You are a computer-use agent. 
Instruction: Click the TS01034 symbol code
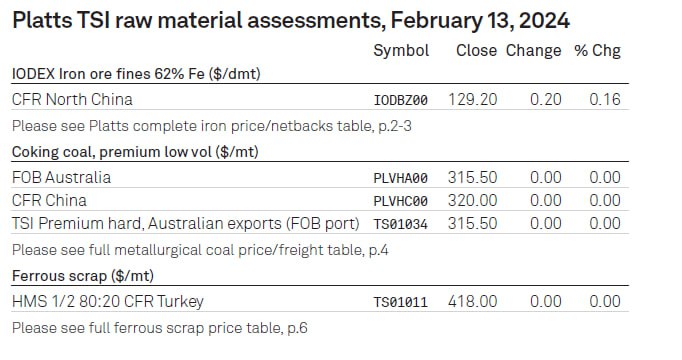click(401, 224)
